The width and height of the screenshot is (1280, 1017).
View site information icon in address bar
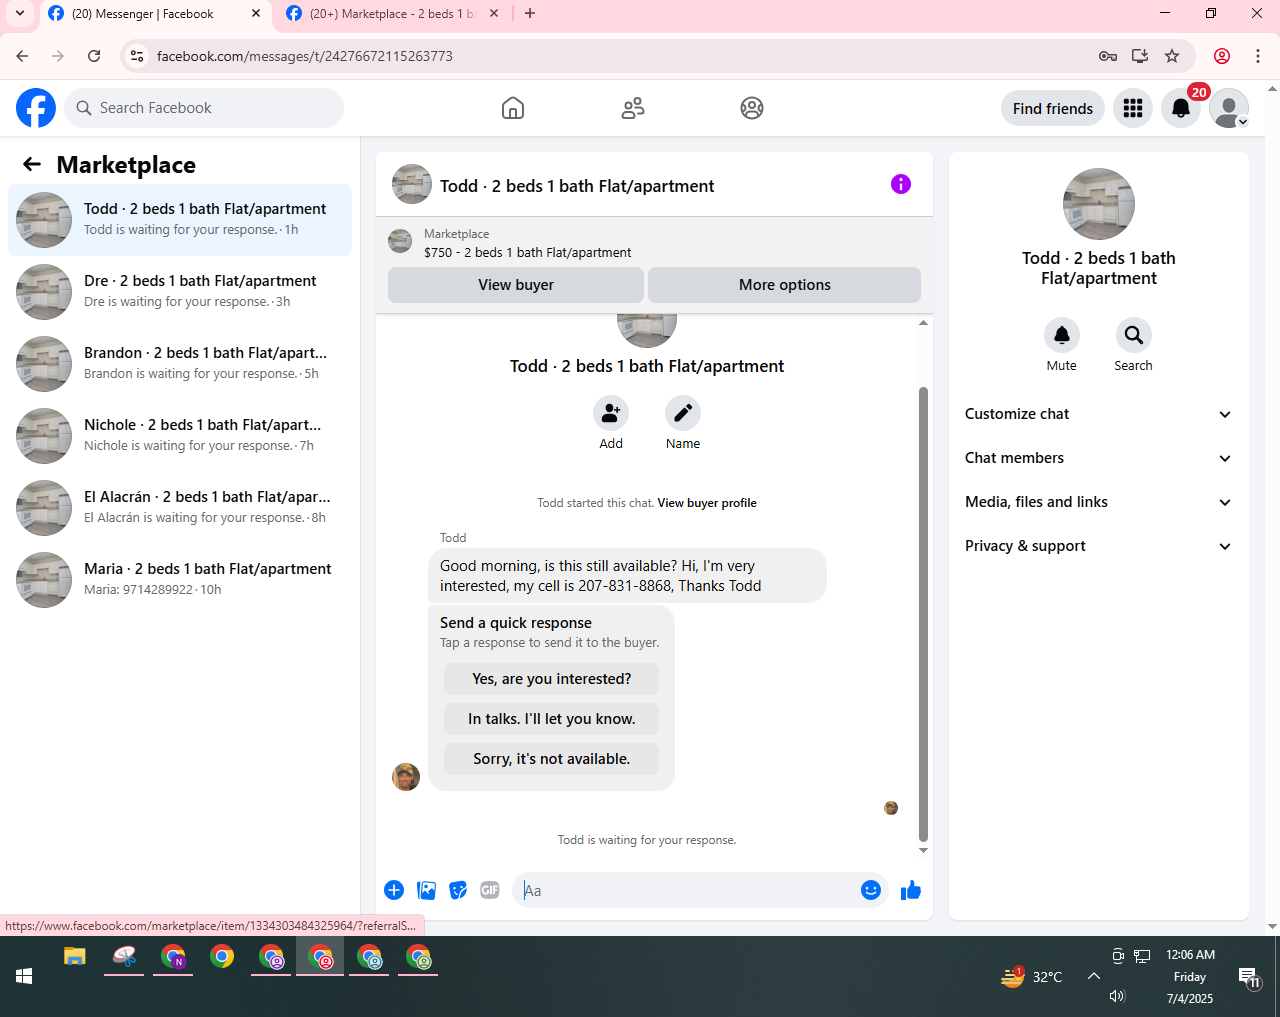pos(138,56)
